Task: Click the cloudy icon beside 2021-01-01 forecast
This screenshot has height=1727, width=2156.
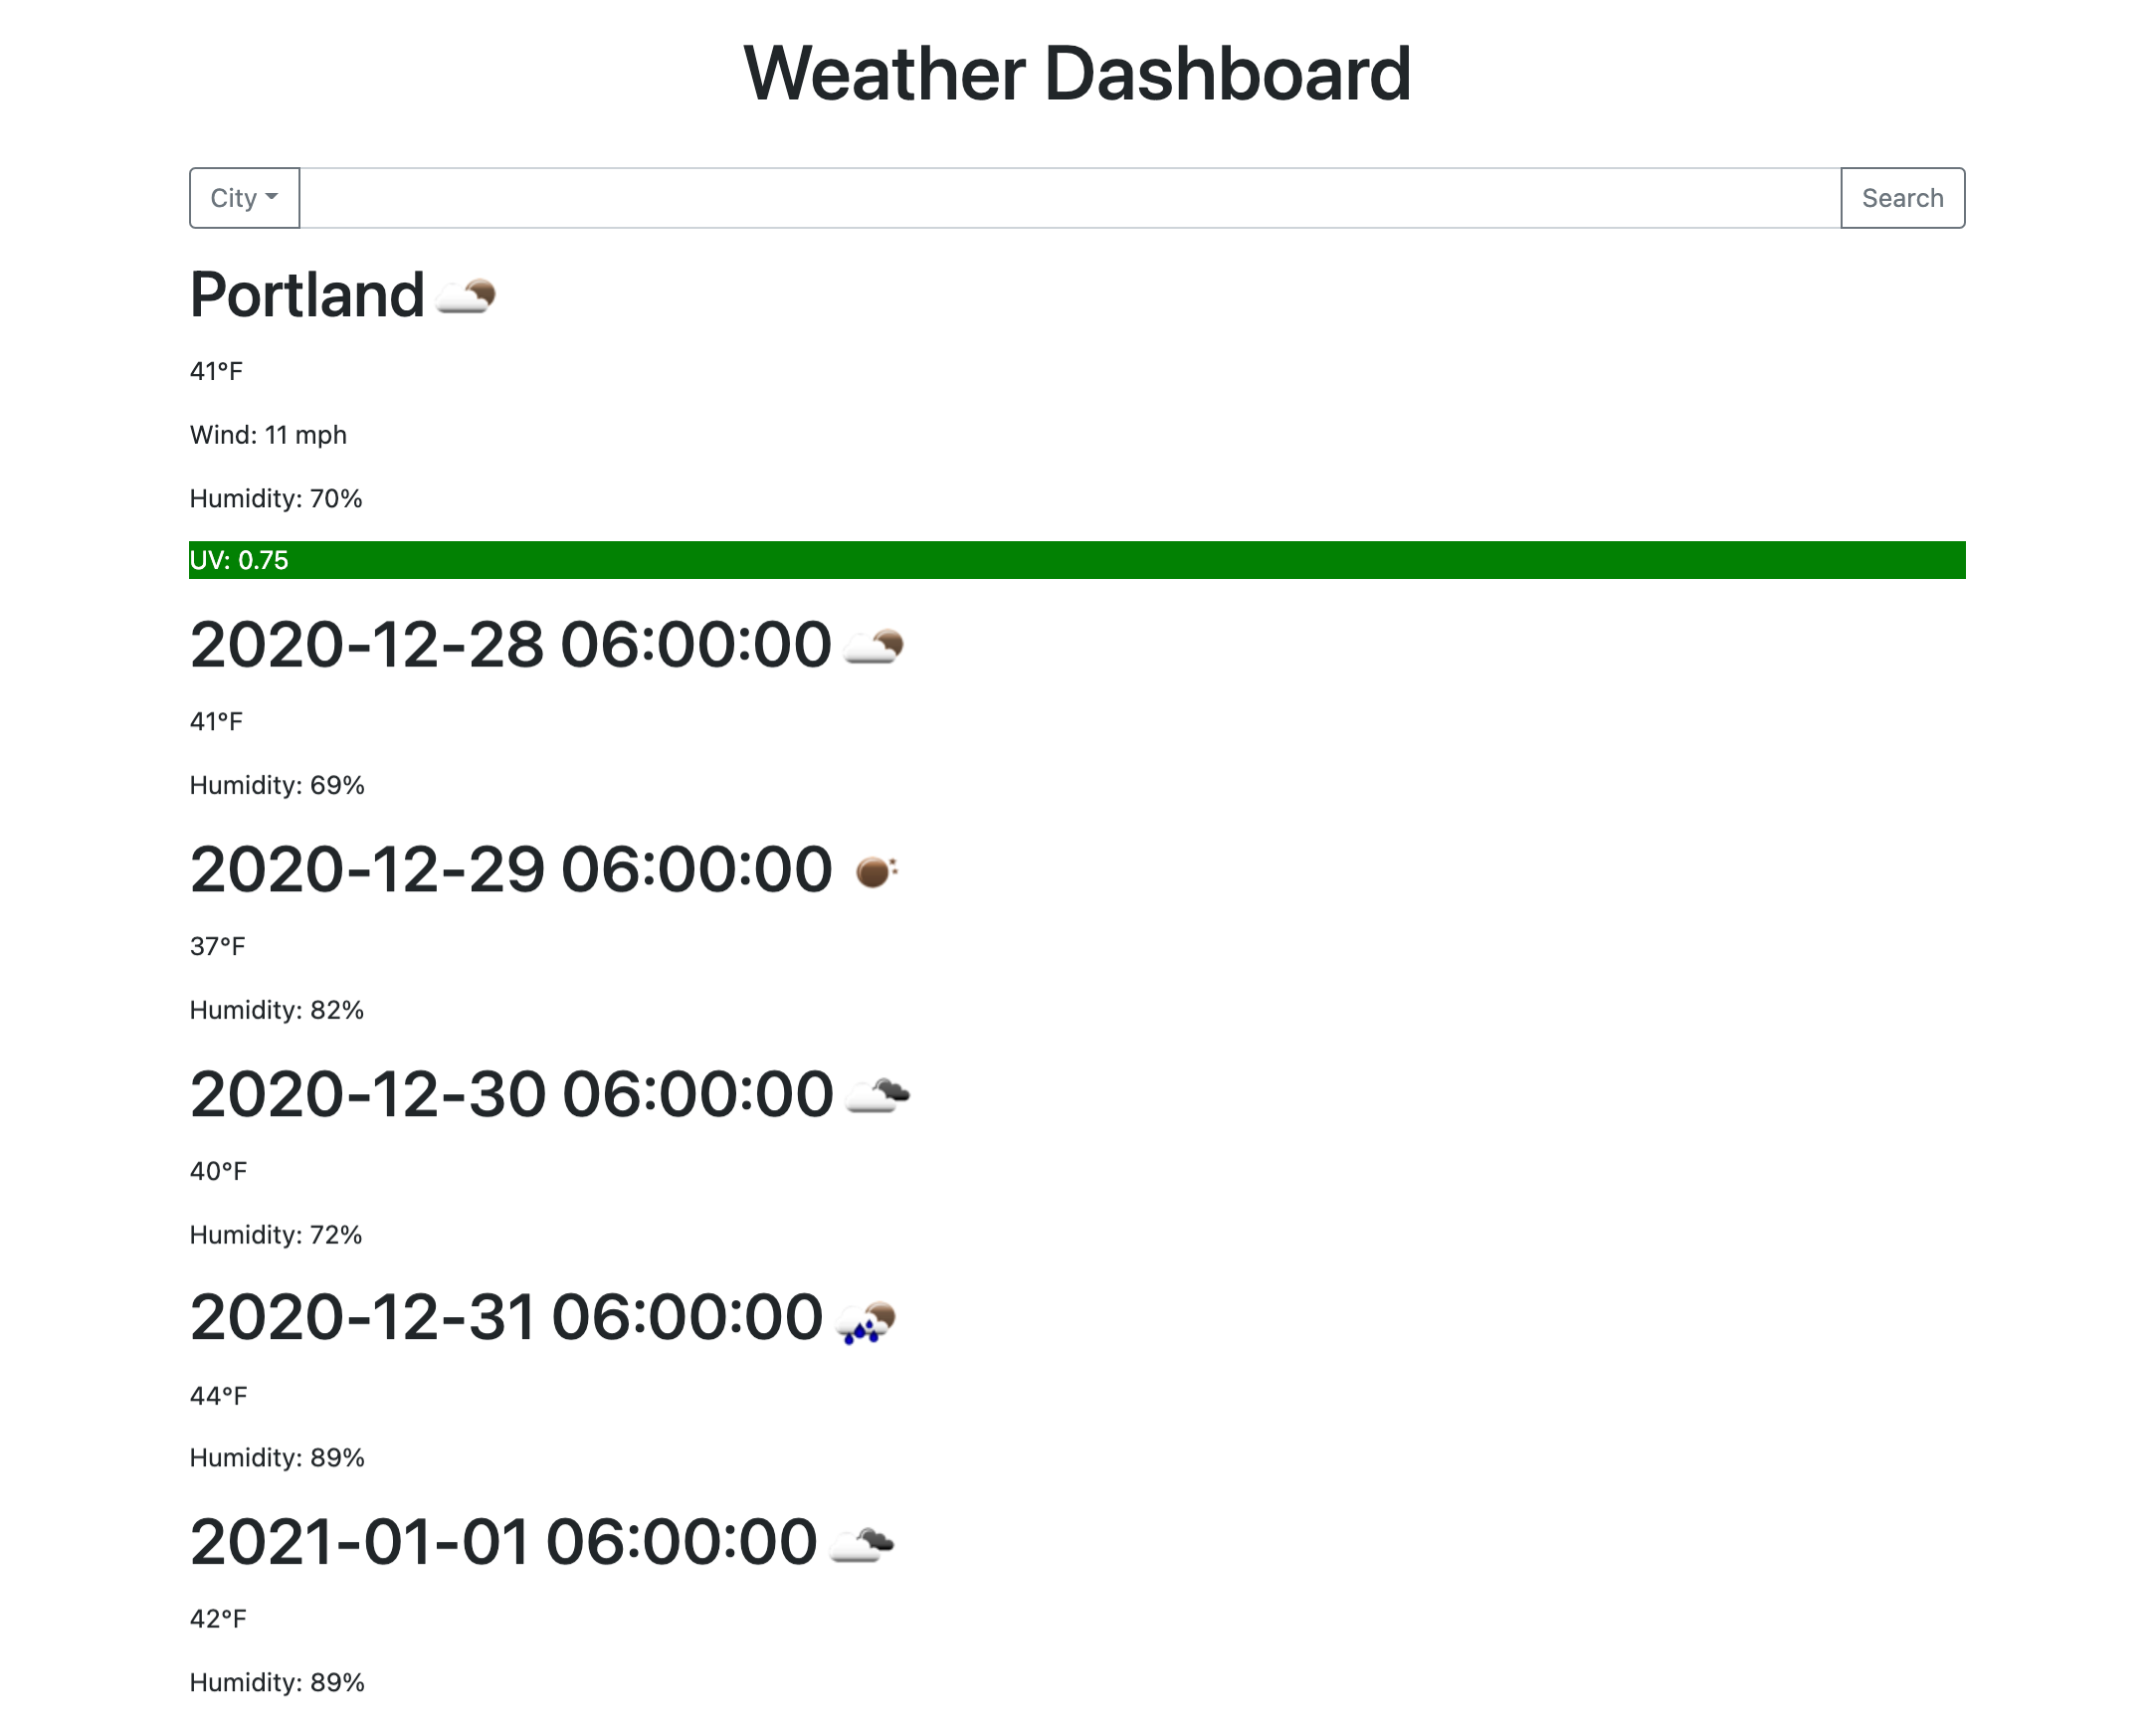Action: pos(862,1544)
